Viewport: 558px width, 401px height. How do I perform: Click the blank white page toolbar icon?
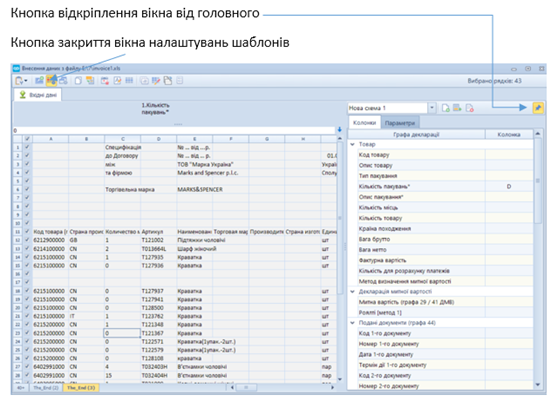tap(78, 81)
